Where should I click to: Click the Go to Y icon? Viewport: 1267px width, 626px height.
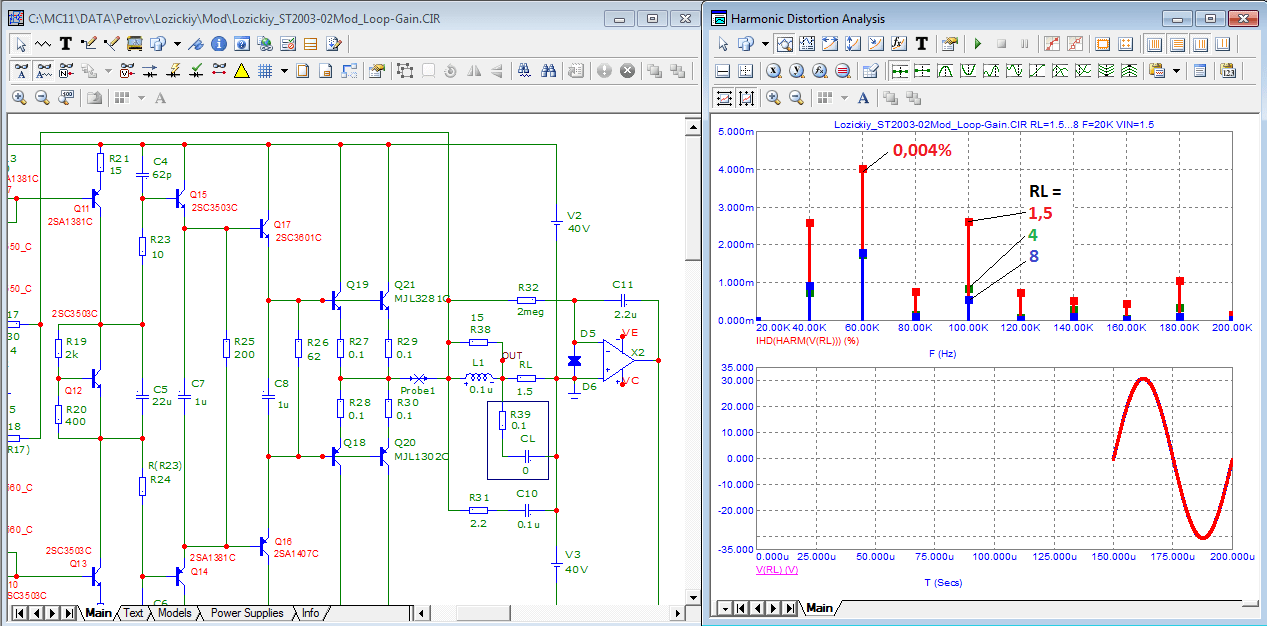click(797, 71)
